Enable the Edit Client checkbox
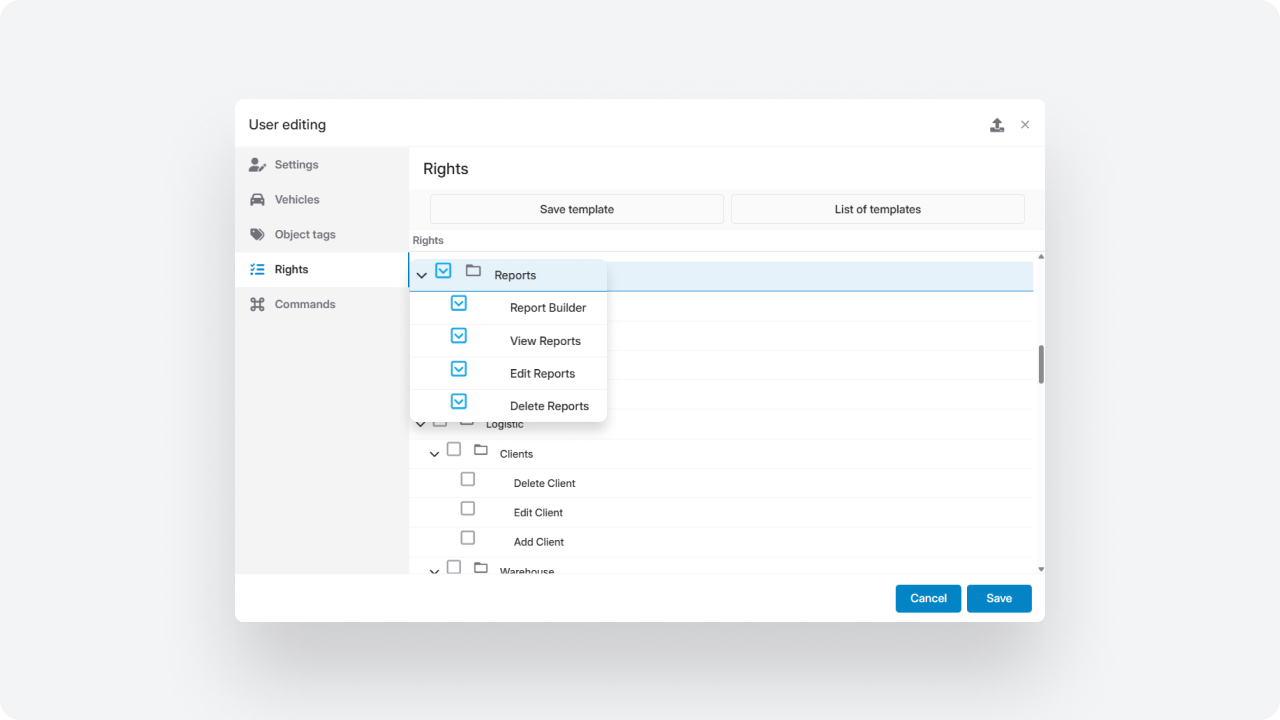Viewport: 1280px width, 720px height. click(467, 508)
